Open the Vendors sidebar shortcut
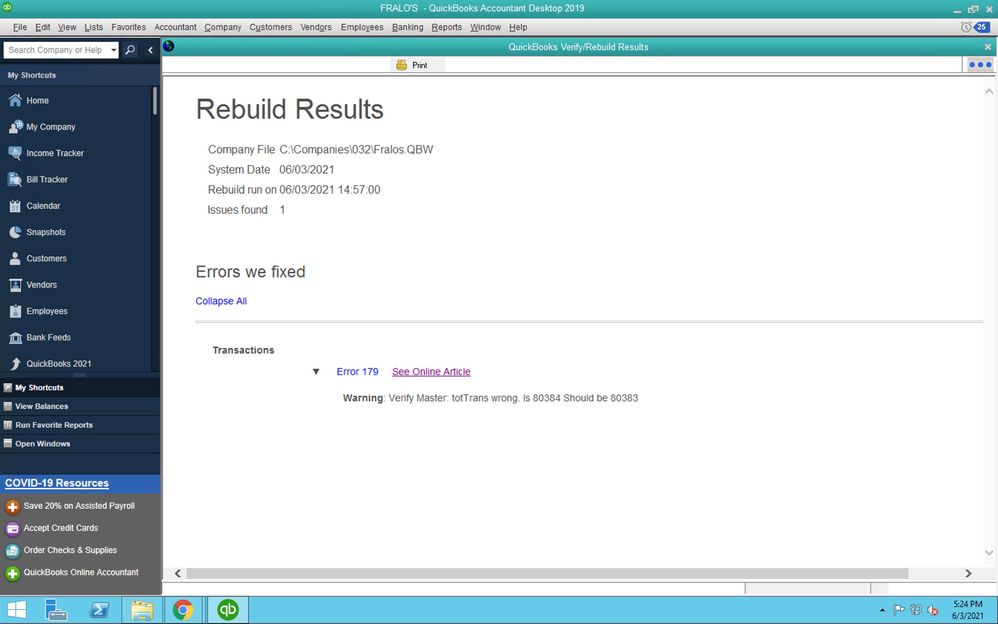The height and width of the screenshot is (624, 998). [x=33, y=285]
